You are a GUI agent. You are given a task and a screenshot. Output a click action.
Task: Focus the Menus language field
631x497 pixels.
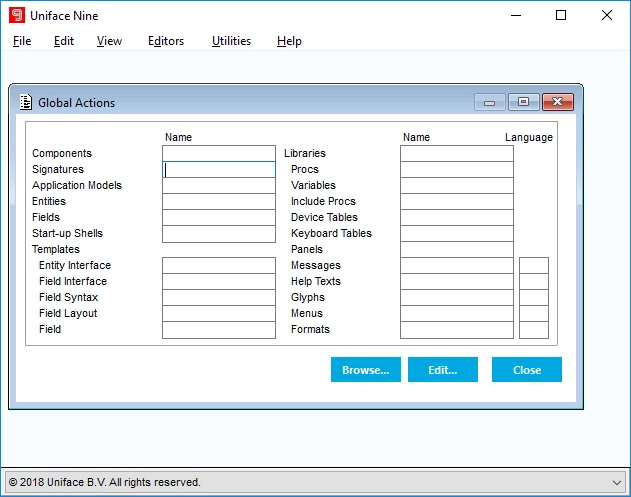click(534, 313)
